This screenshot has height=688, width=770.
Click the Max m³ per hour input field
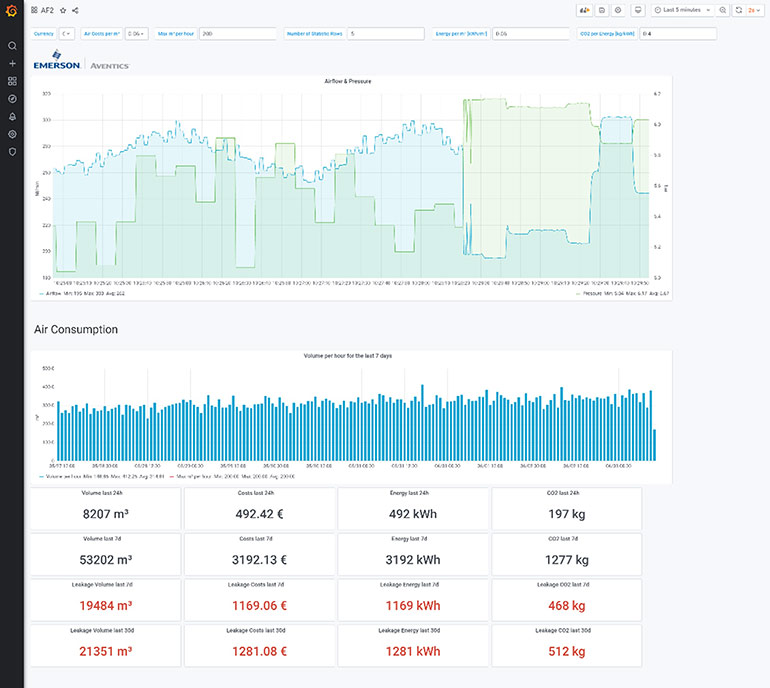click(x=238, y=34)
